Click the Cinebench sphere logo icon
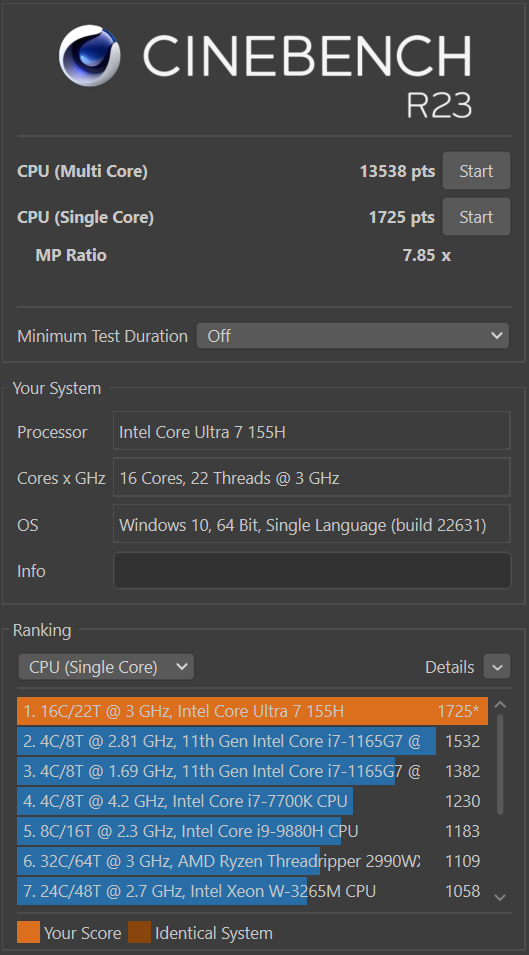This screenshot has height=955, width=529. (x=89, y=56)
